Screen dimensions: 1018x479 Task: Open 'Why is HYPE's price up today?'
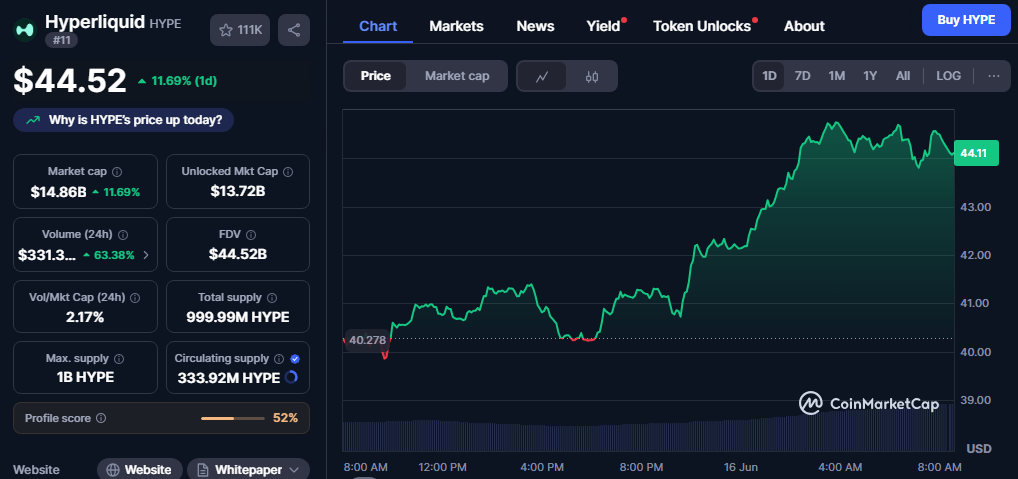(x=123, y=120)
